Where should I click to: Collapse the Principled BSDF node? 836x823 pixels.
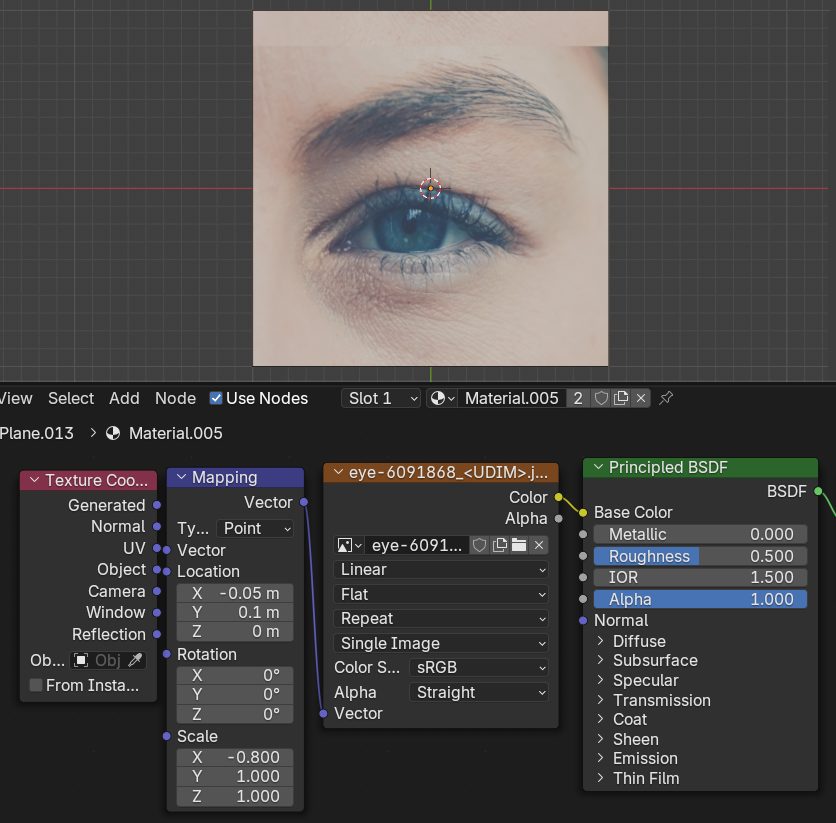pos(599,467)
